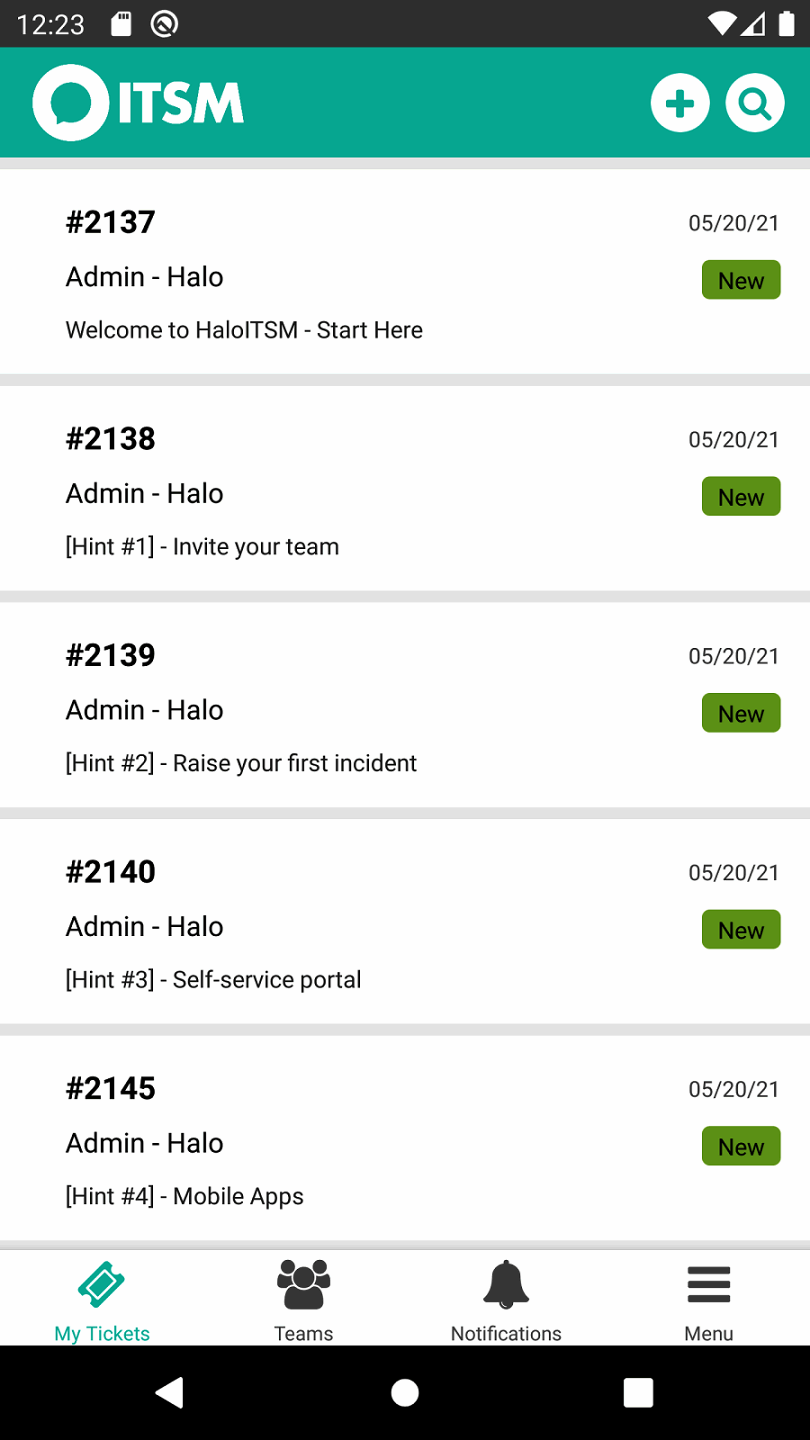Image resolution: width=810 pixels, height=1440 pixels.
Task: Open search with magnifier icon
Action: 755,103
